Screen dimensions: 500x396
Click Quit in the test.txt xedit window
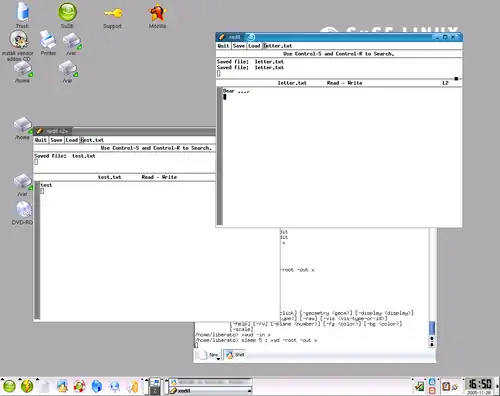click(41, 140)
